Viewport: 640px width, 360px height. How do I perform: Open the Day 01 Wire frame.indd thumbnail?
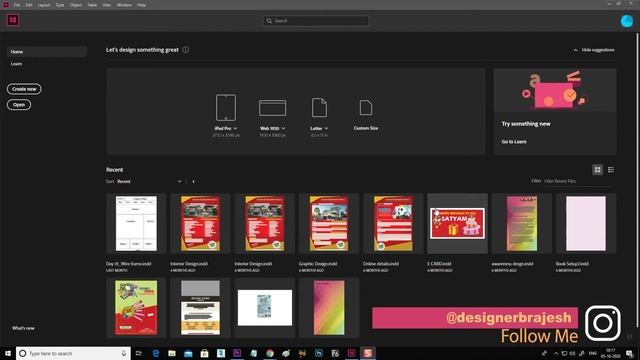[136, 223]
